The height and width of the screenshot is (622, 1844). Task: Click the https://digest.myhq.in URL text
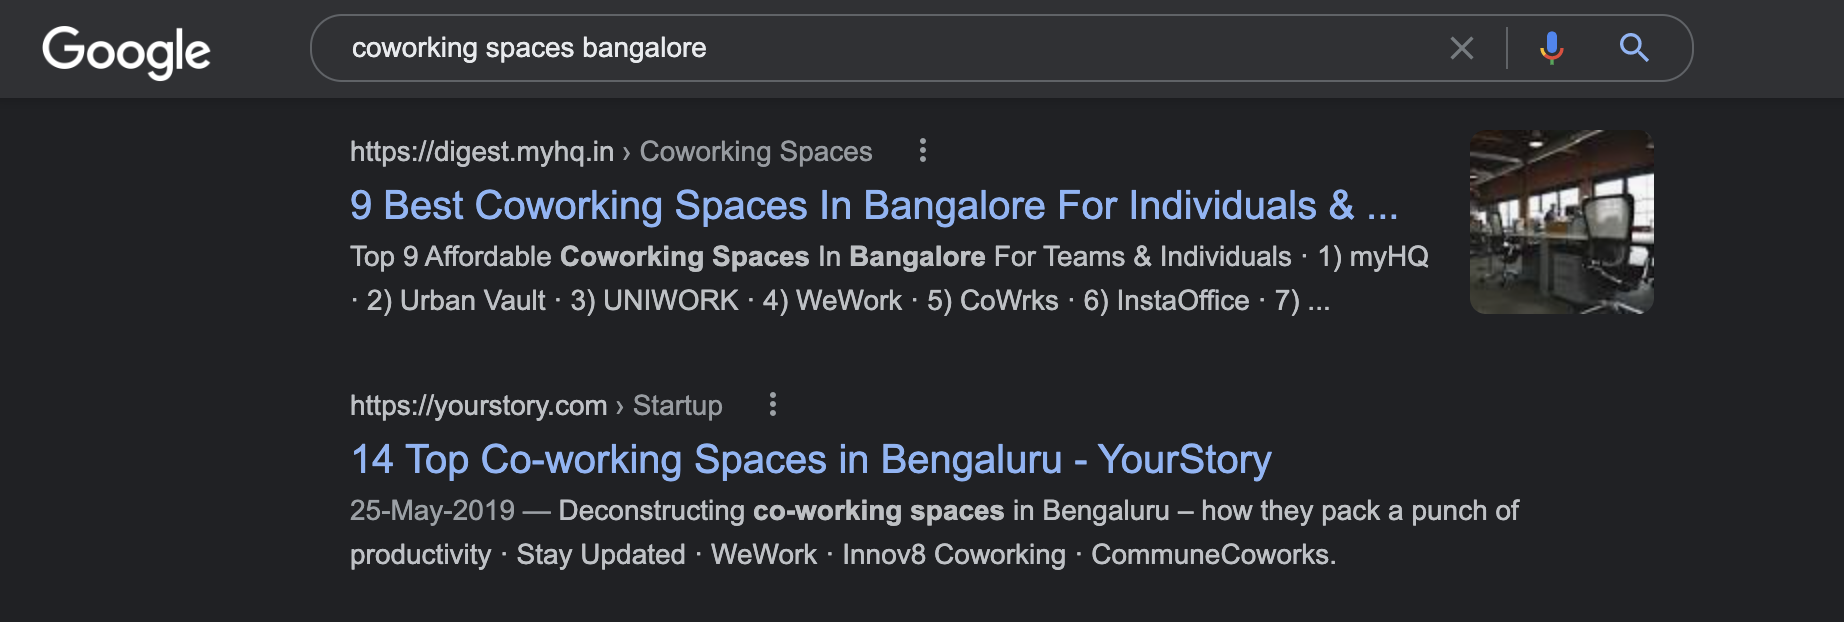tap(482, 151)
